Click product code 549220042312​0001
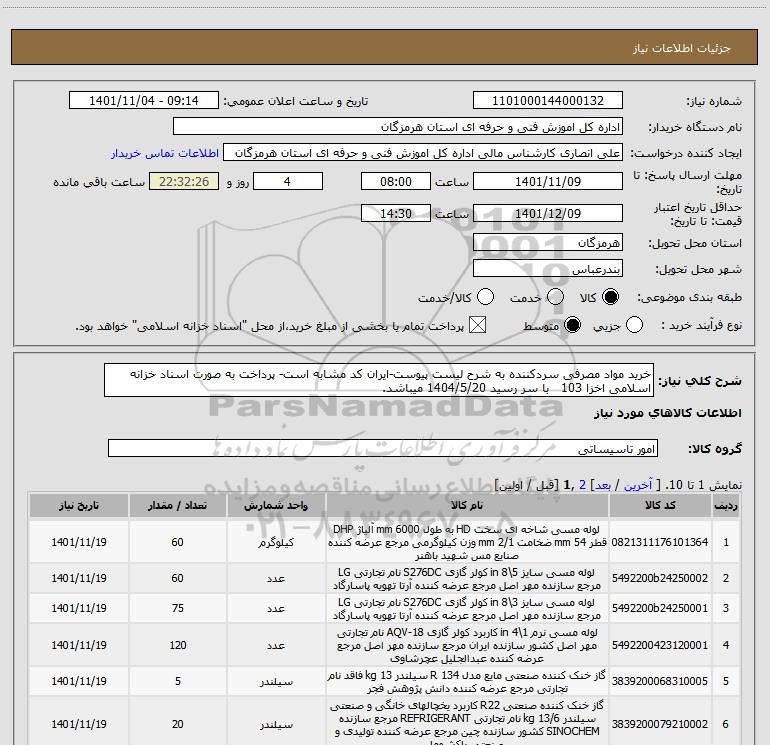The height and width of the screenshot is (745, 770). pyautogui.click(x=660, y=645)
